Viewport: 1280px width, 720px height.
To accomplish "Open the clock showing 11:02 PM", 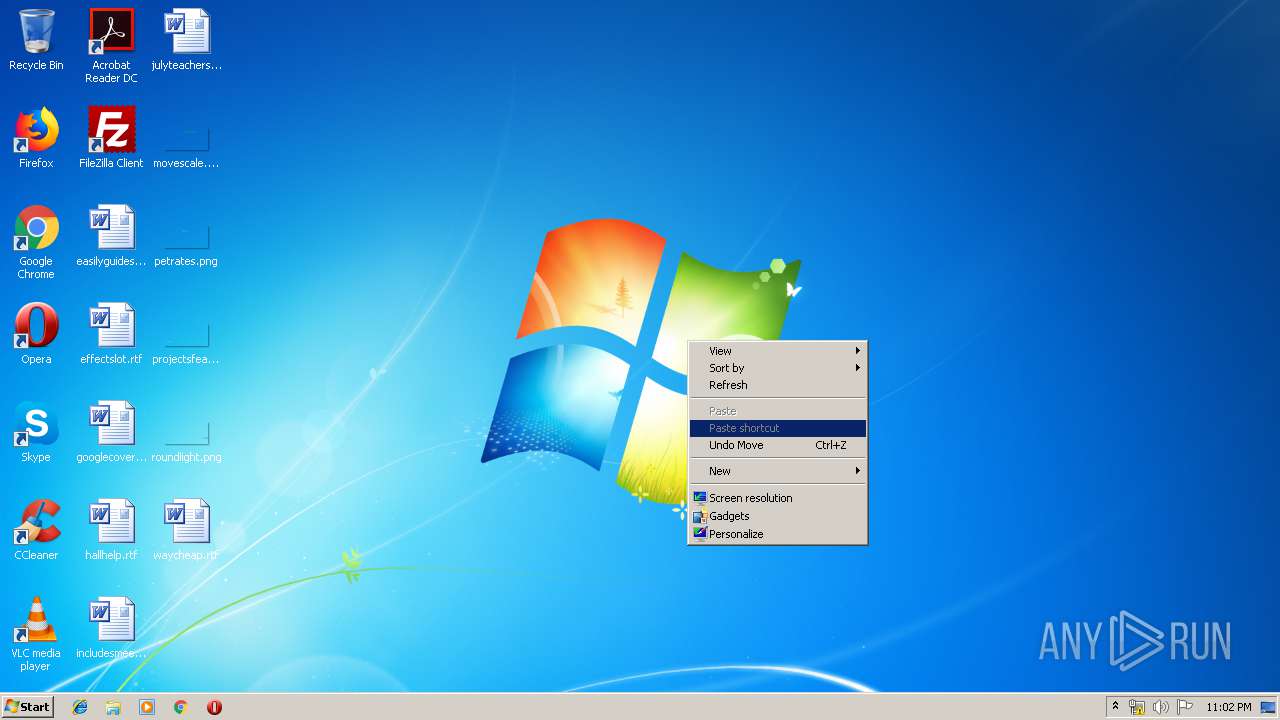I will click(1228, 707).
